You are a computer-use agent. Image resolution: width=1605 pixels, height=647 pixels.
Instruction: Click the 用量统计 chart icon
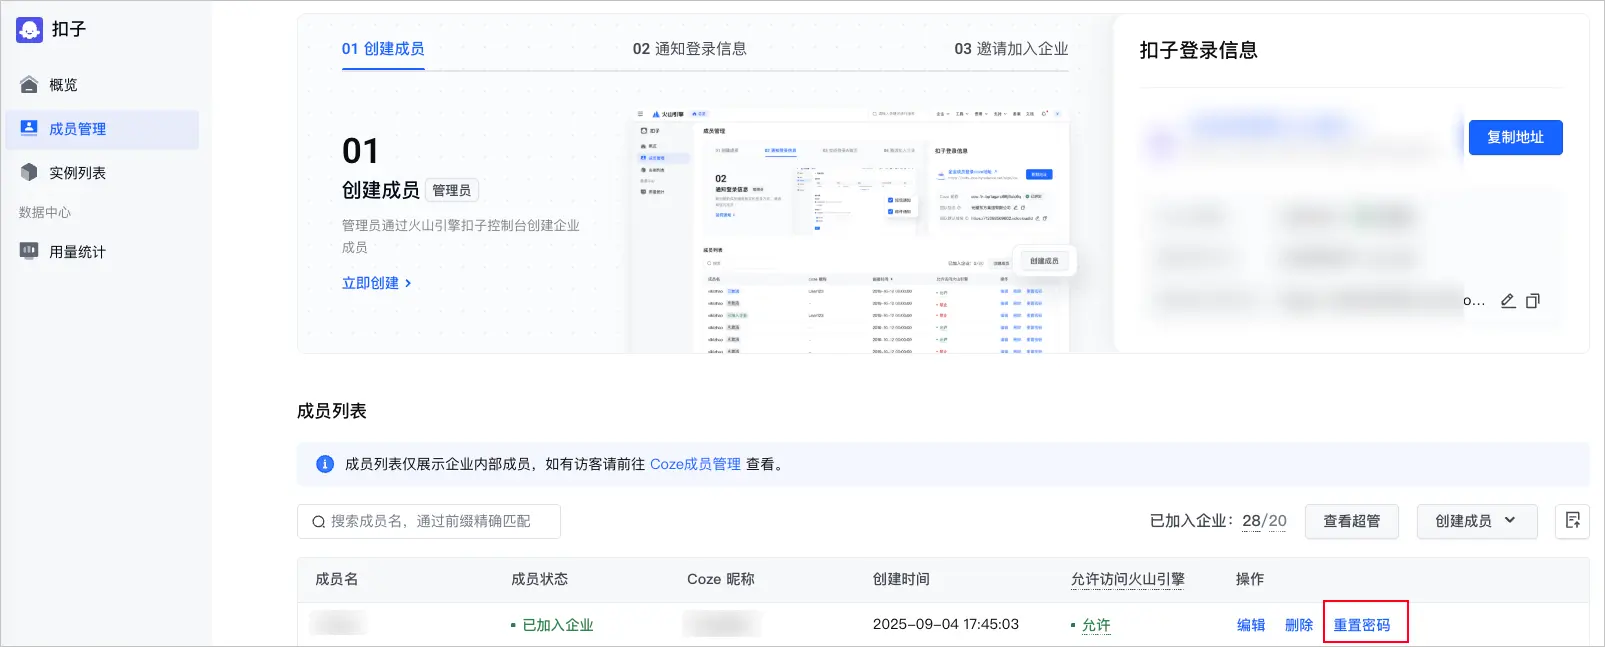point(29,251)
